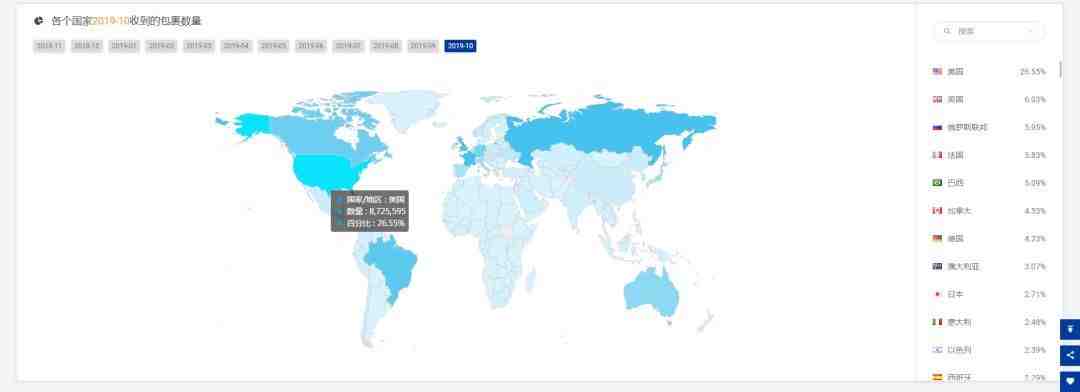Screen dimensions: 1080x392
Task: Select the 2018-11 month tab
Action: click(x=49, y=46)
